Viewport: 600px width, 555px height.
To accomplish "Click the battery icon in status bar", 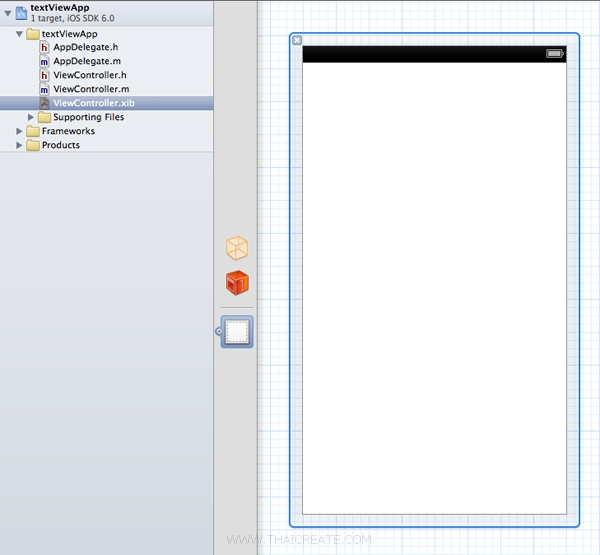I will coord(555,53).
